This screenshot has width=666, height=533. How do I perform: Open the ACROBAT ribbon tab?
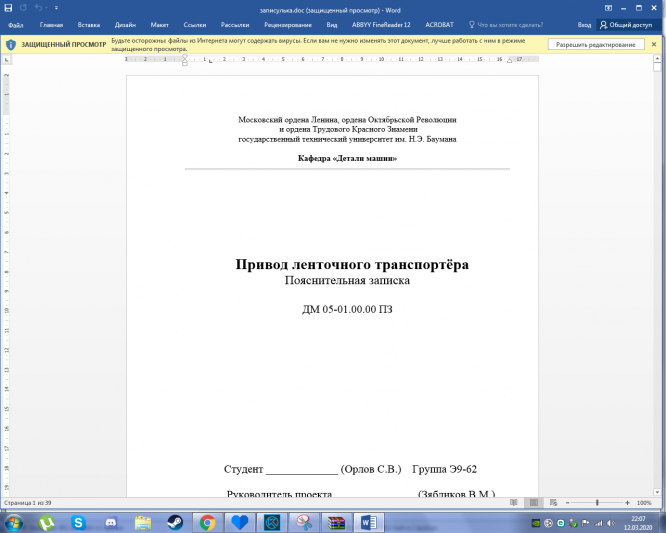click(x=440, y=25)
